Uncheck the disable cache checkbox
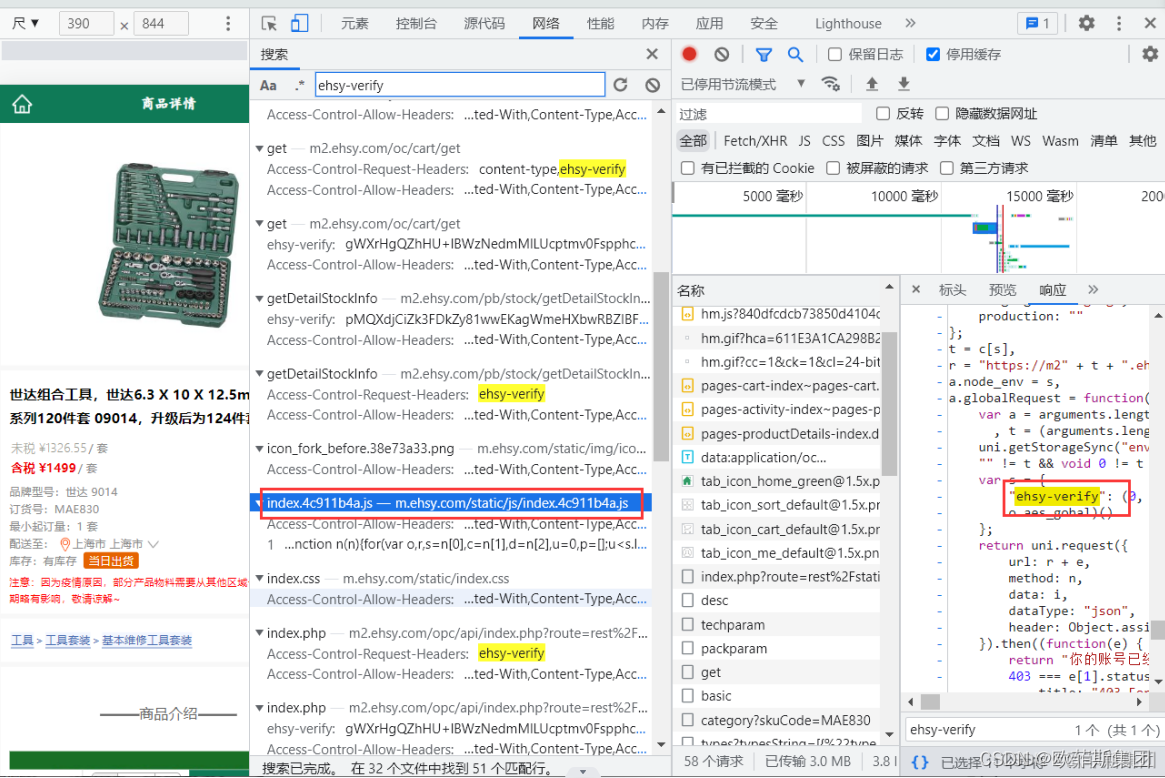Screen dimensions: 1165x778 click(932, 54)
